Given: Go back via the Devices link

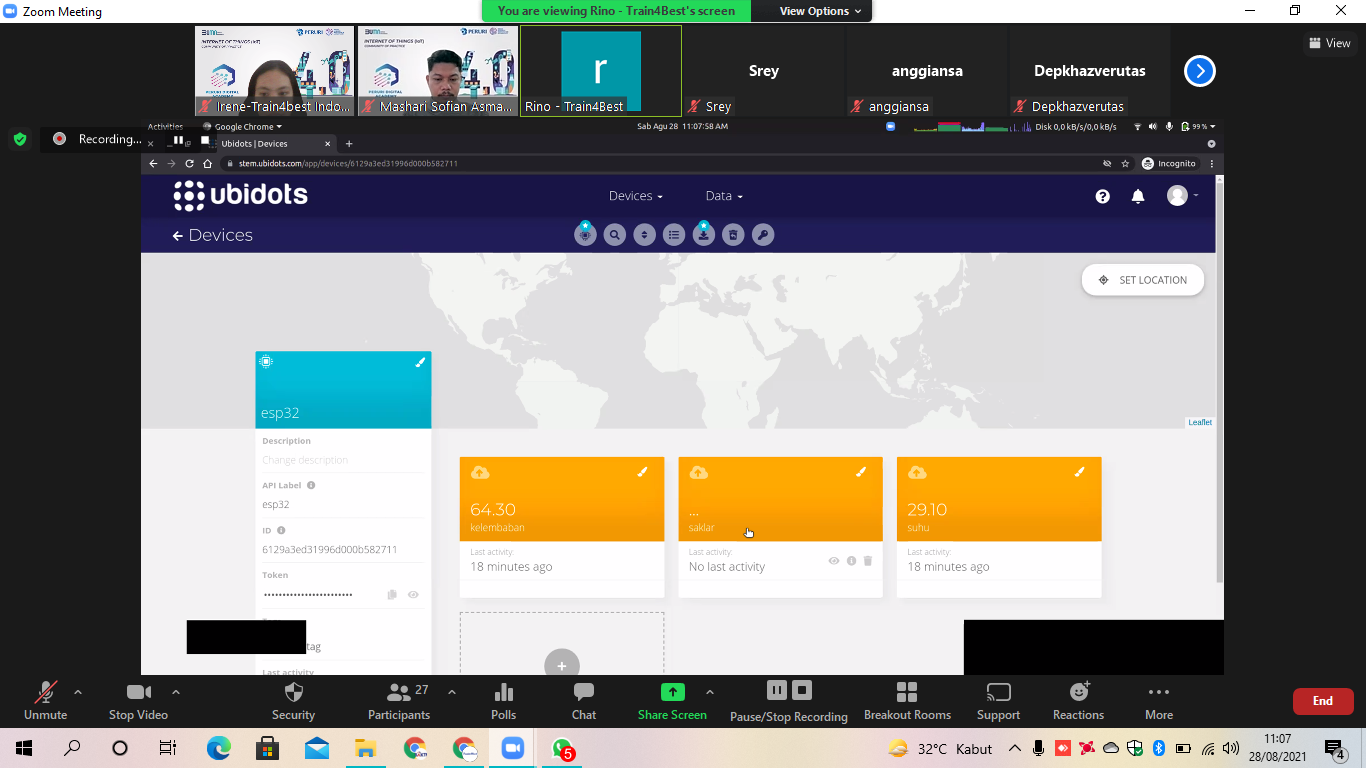Looking at the screenshot, I should (x=212, y=235).
